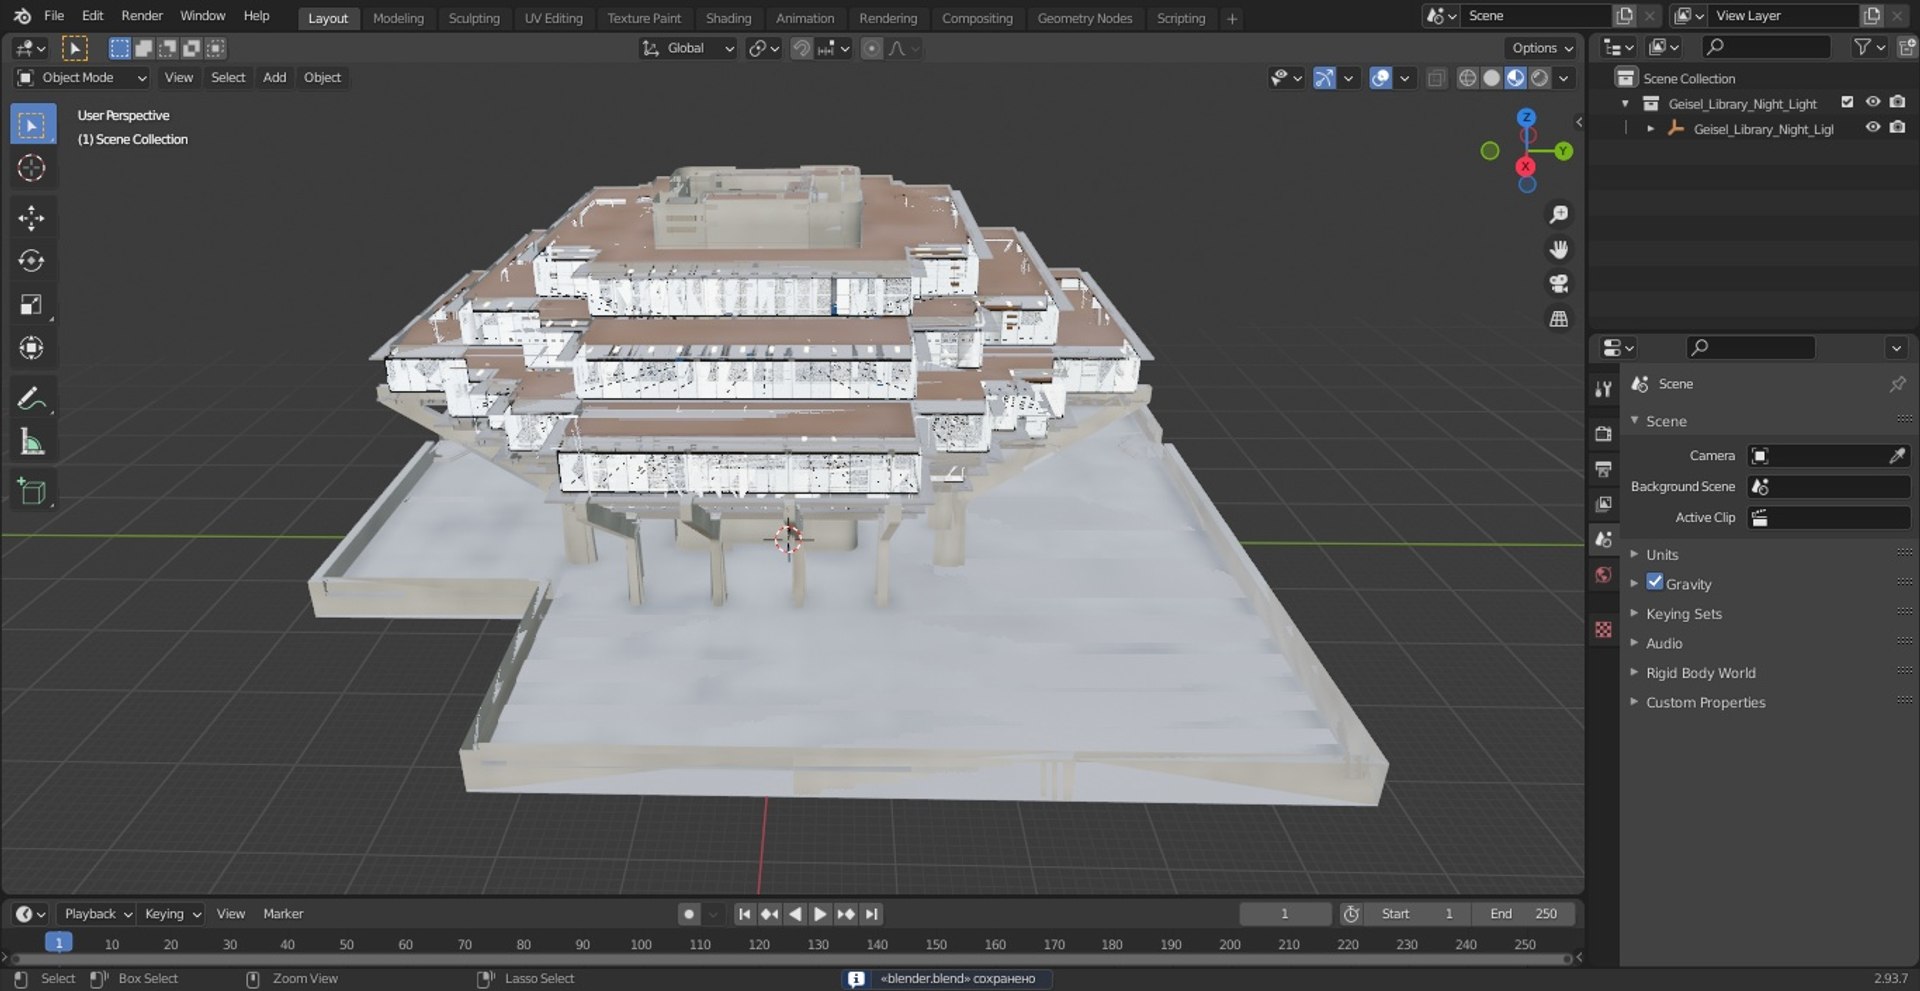Choose the Rotate tool

click(32, 261)
